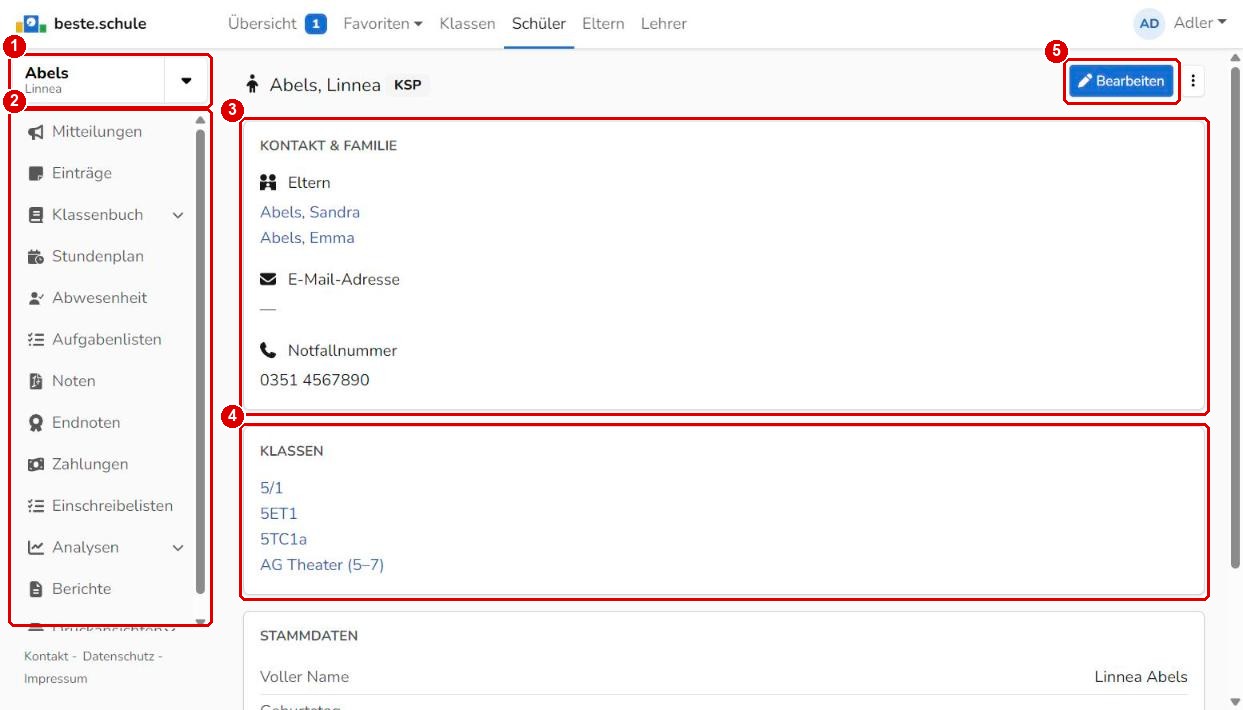Click the Impressum footer link
This screenshot has height=710, width=1243.
point(55,679)
